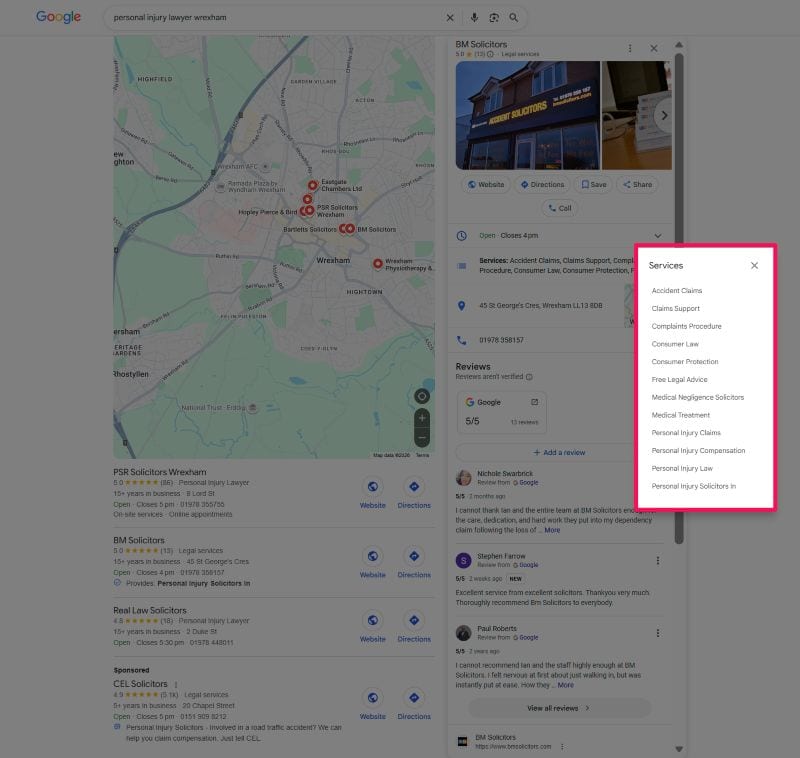Open options menu on Paul Roberts' review
The image size is (800, 758).
[658, 633]
